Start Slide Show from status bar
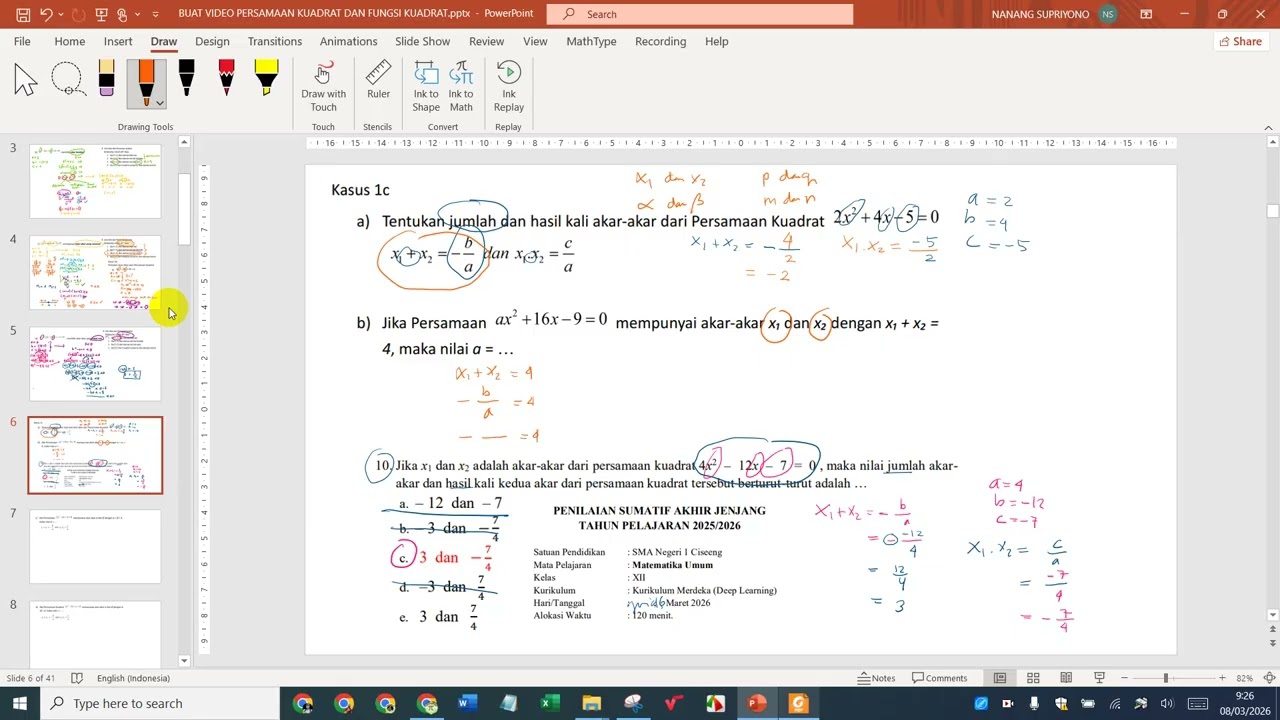Viewport: 1280px width, 720px height. pos(1099,678)
